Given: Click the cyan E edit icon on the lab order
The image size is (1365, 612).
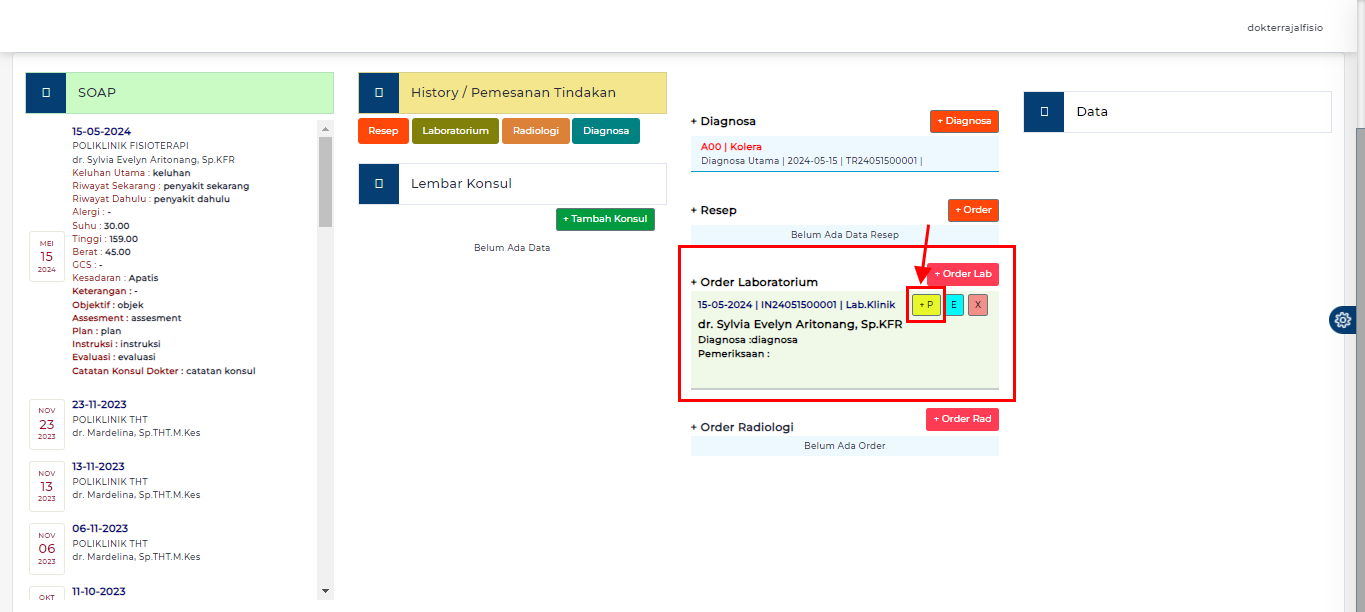Looking at the screenshot, I should [953, 304].
